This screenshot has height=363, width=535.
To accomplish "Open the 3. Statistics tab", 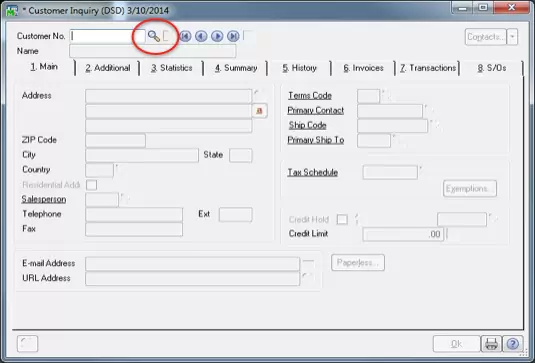I will tap(172, 68).
